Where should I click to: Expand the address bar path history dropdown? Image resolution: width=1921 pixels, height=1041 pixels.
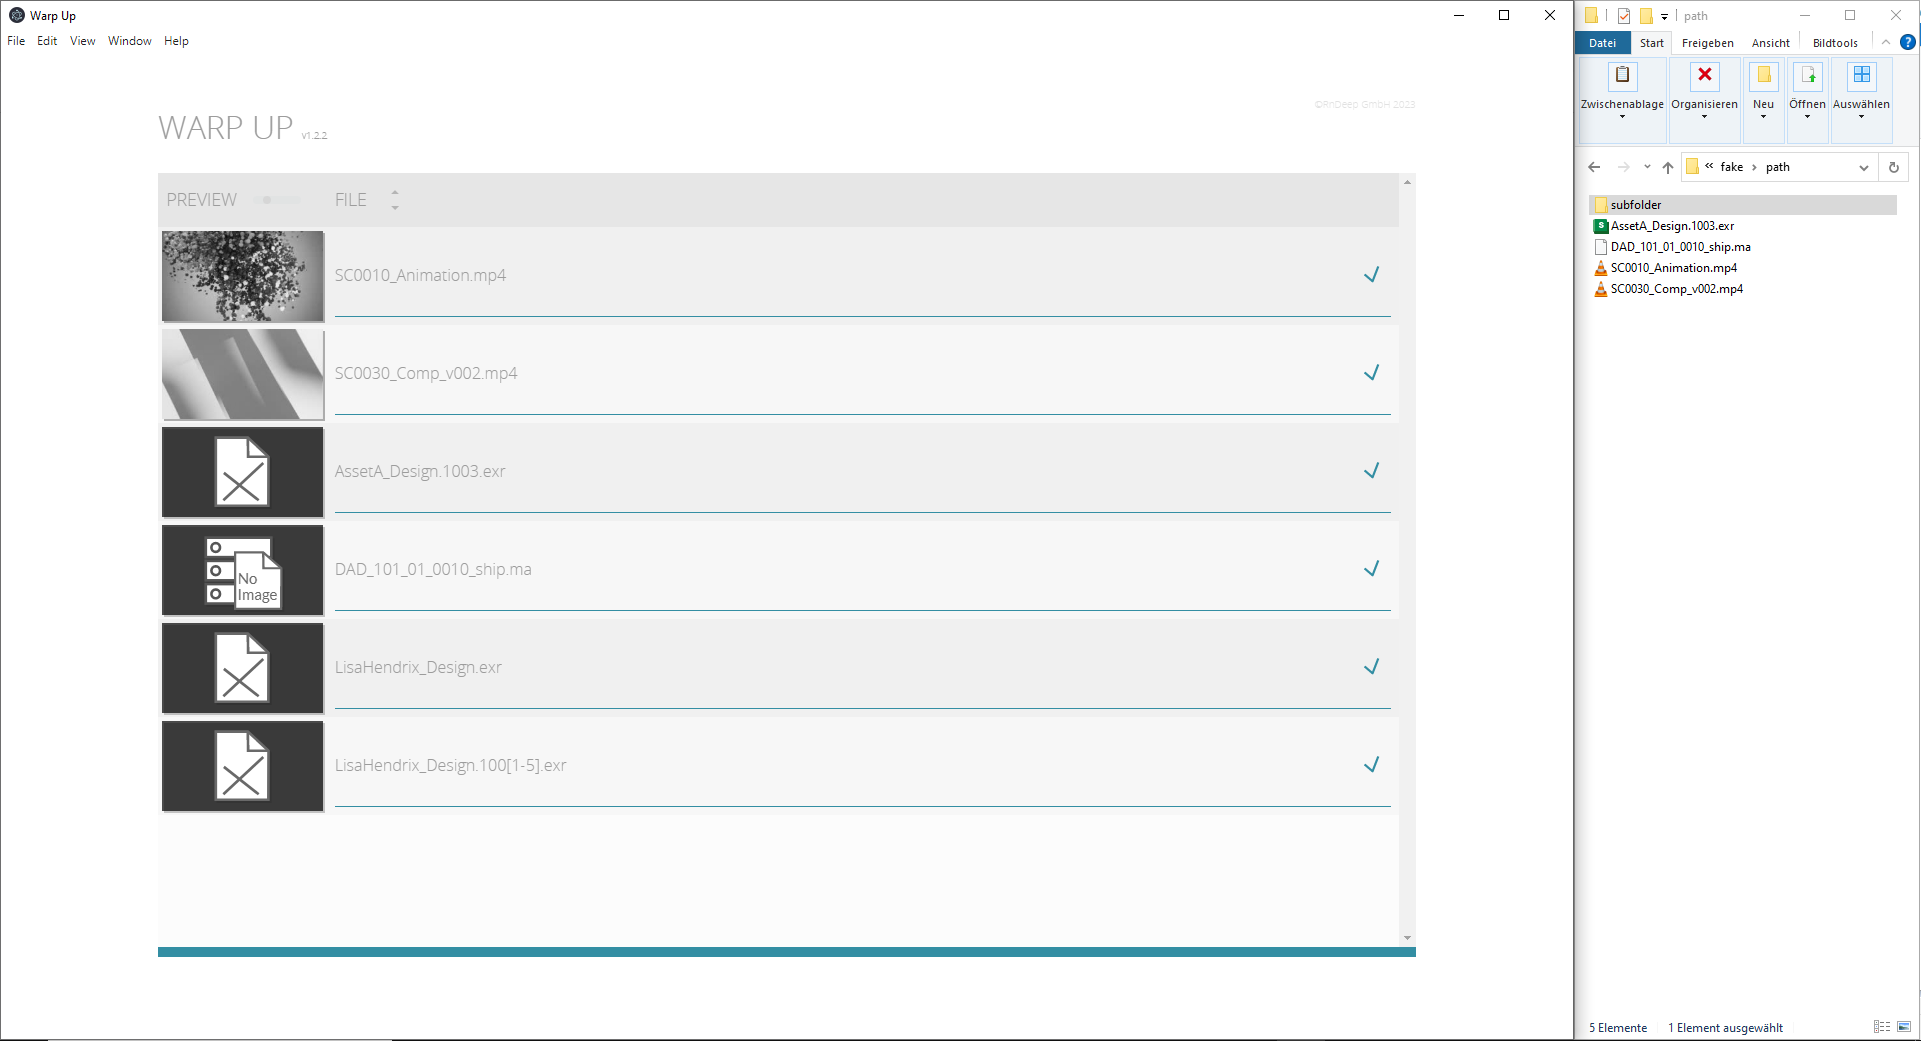(1863, 167)
